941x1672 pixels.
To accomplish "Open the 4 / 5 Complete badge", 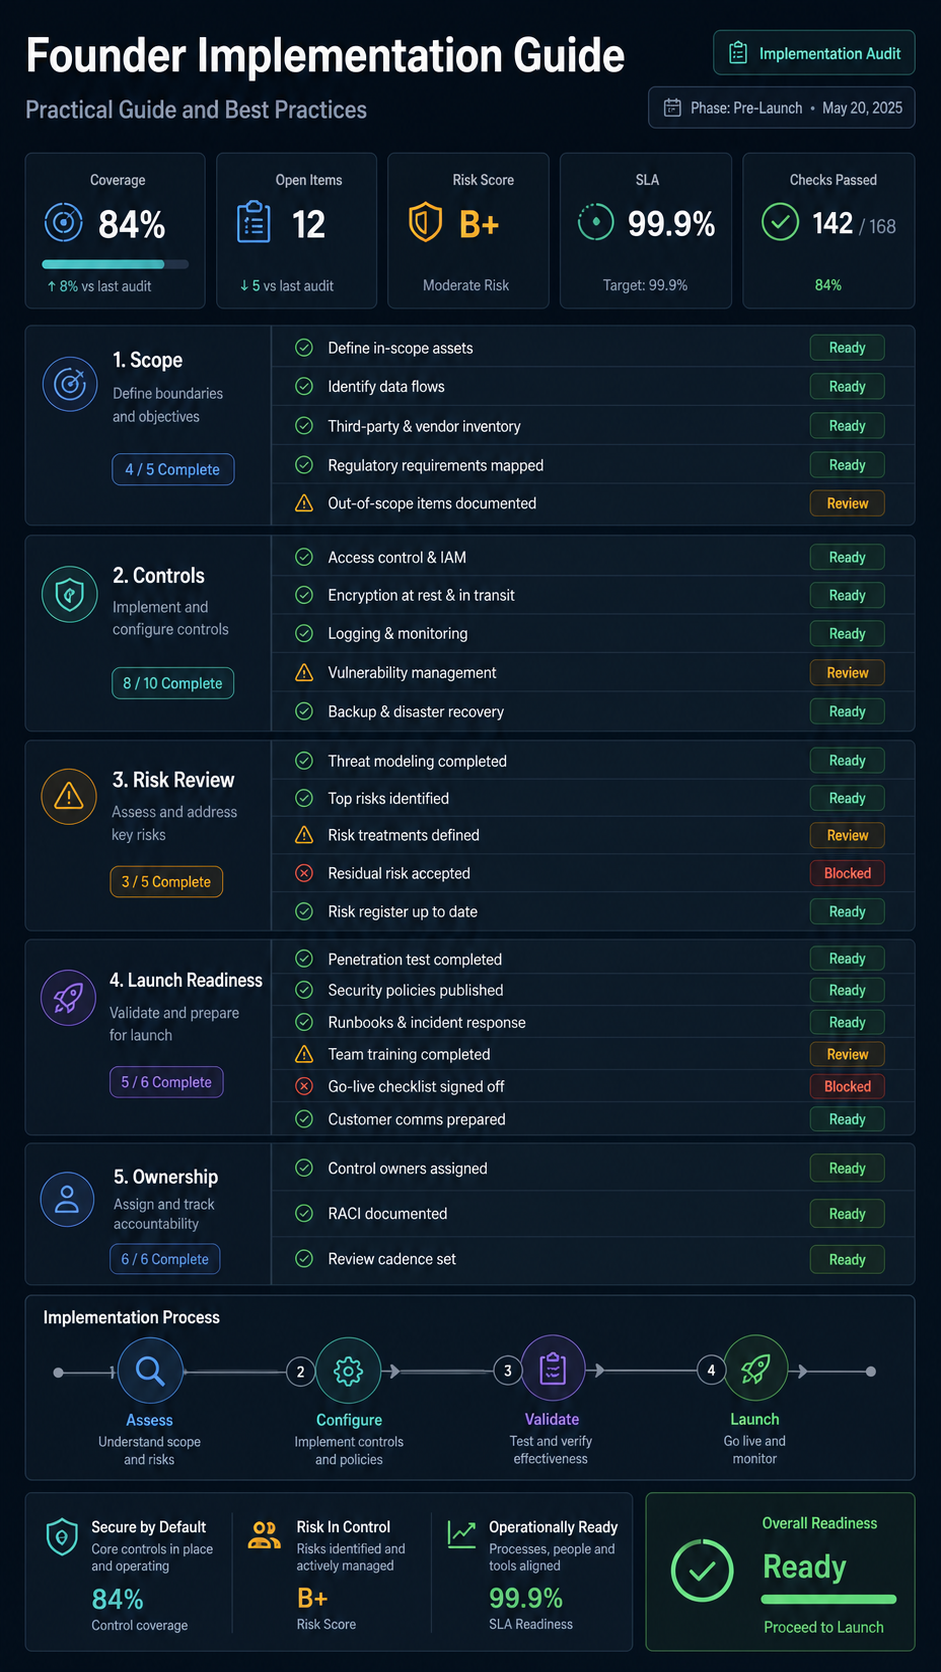I will [173, 469].
